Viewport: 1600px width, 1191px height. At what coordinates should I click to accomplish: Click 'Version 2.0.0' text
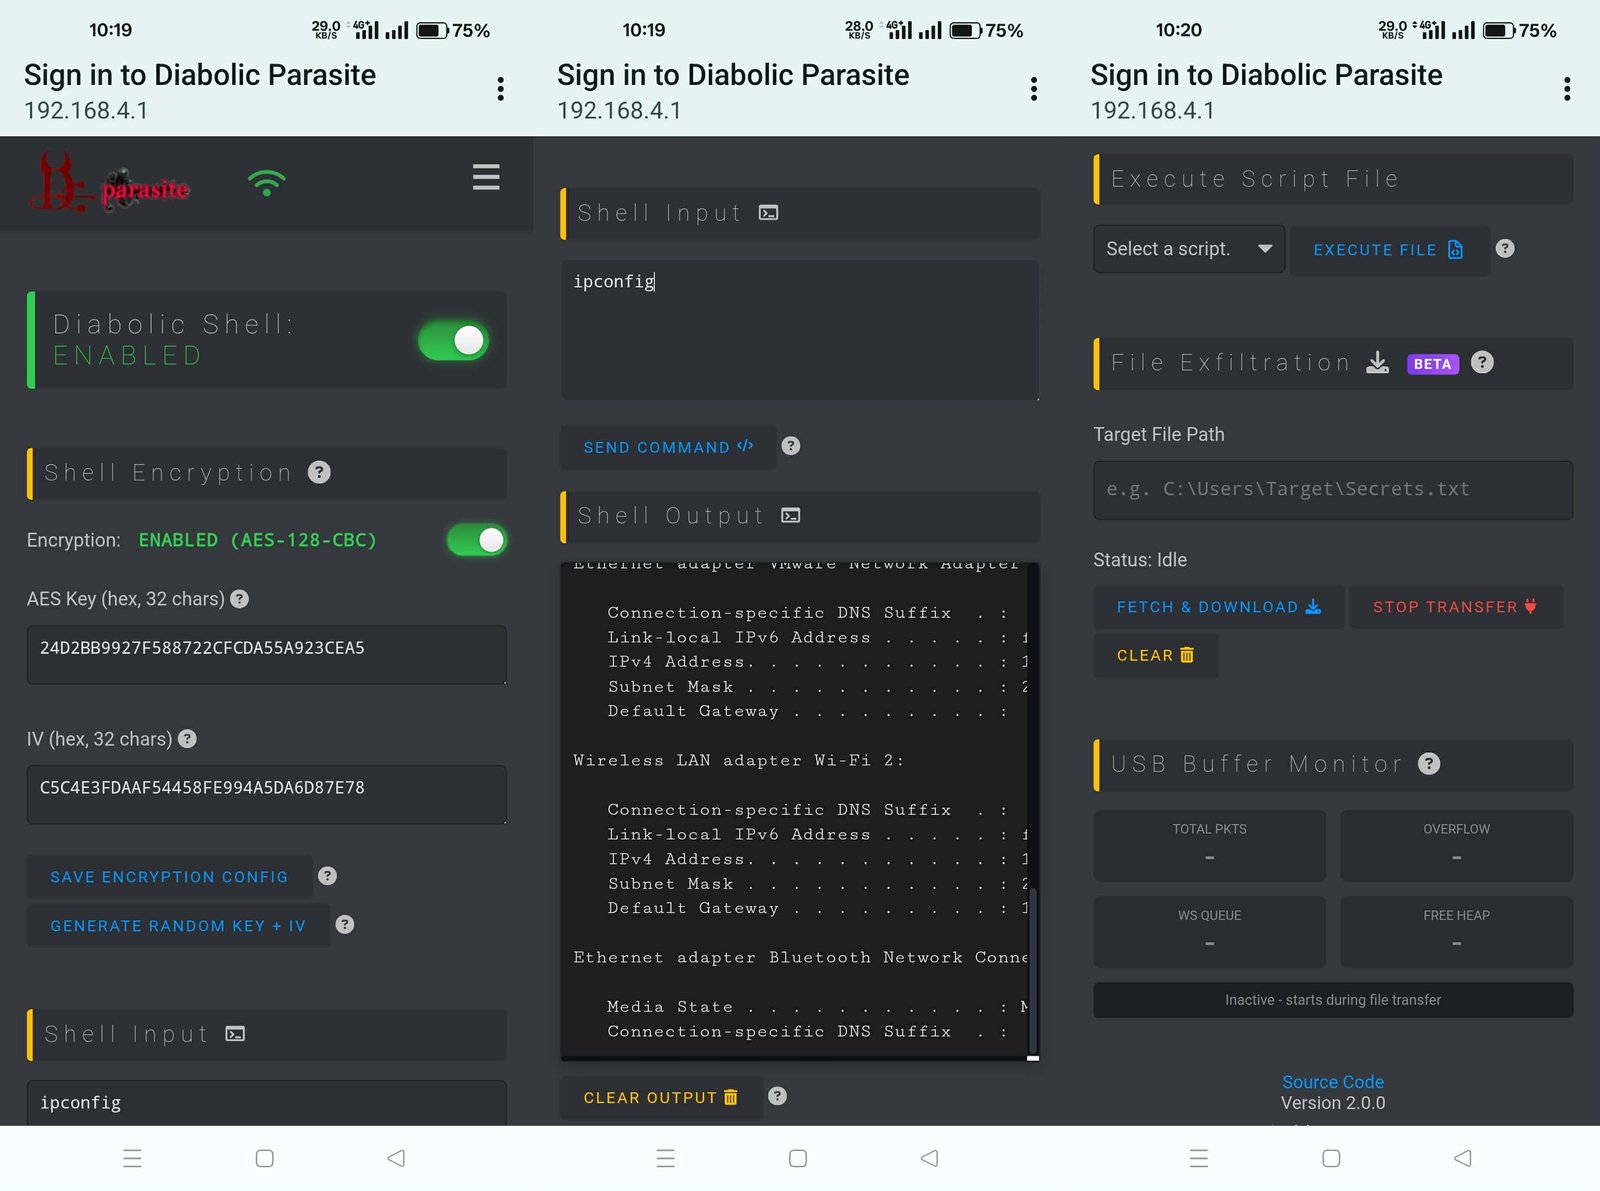tap(1333, 1103)
